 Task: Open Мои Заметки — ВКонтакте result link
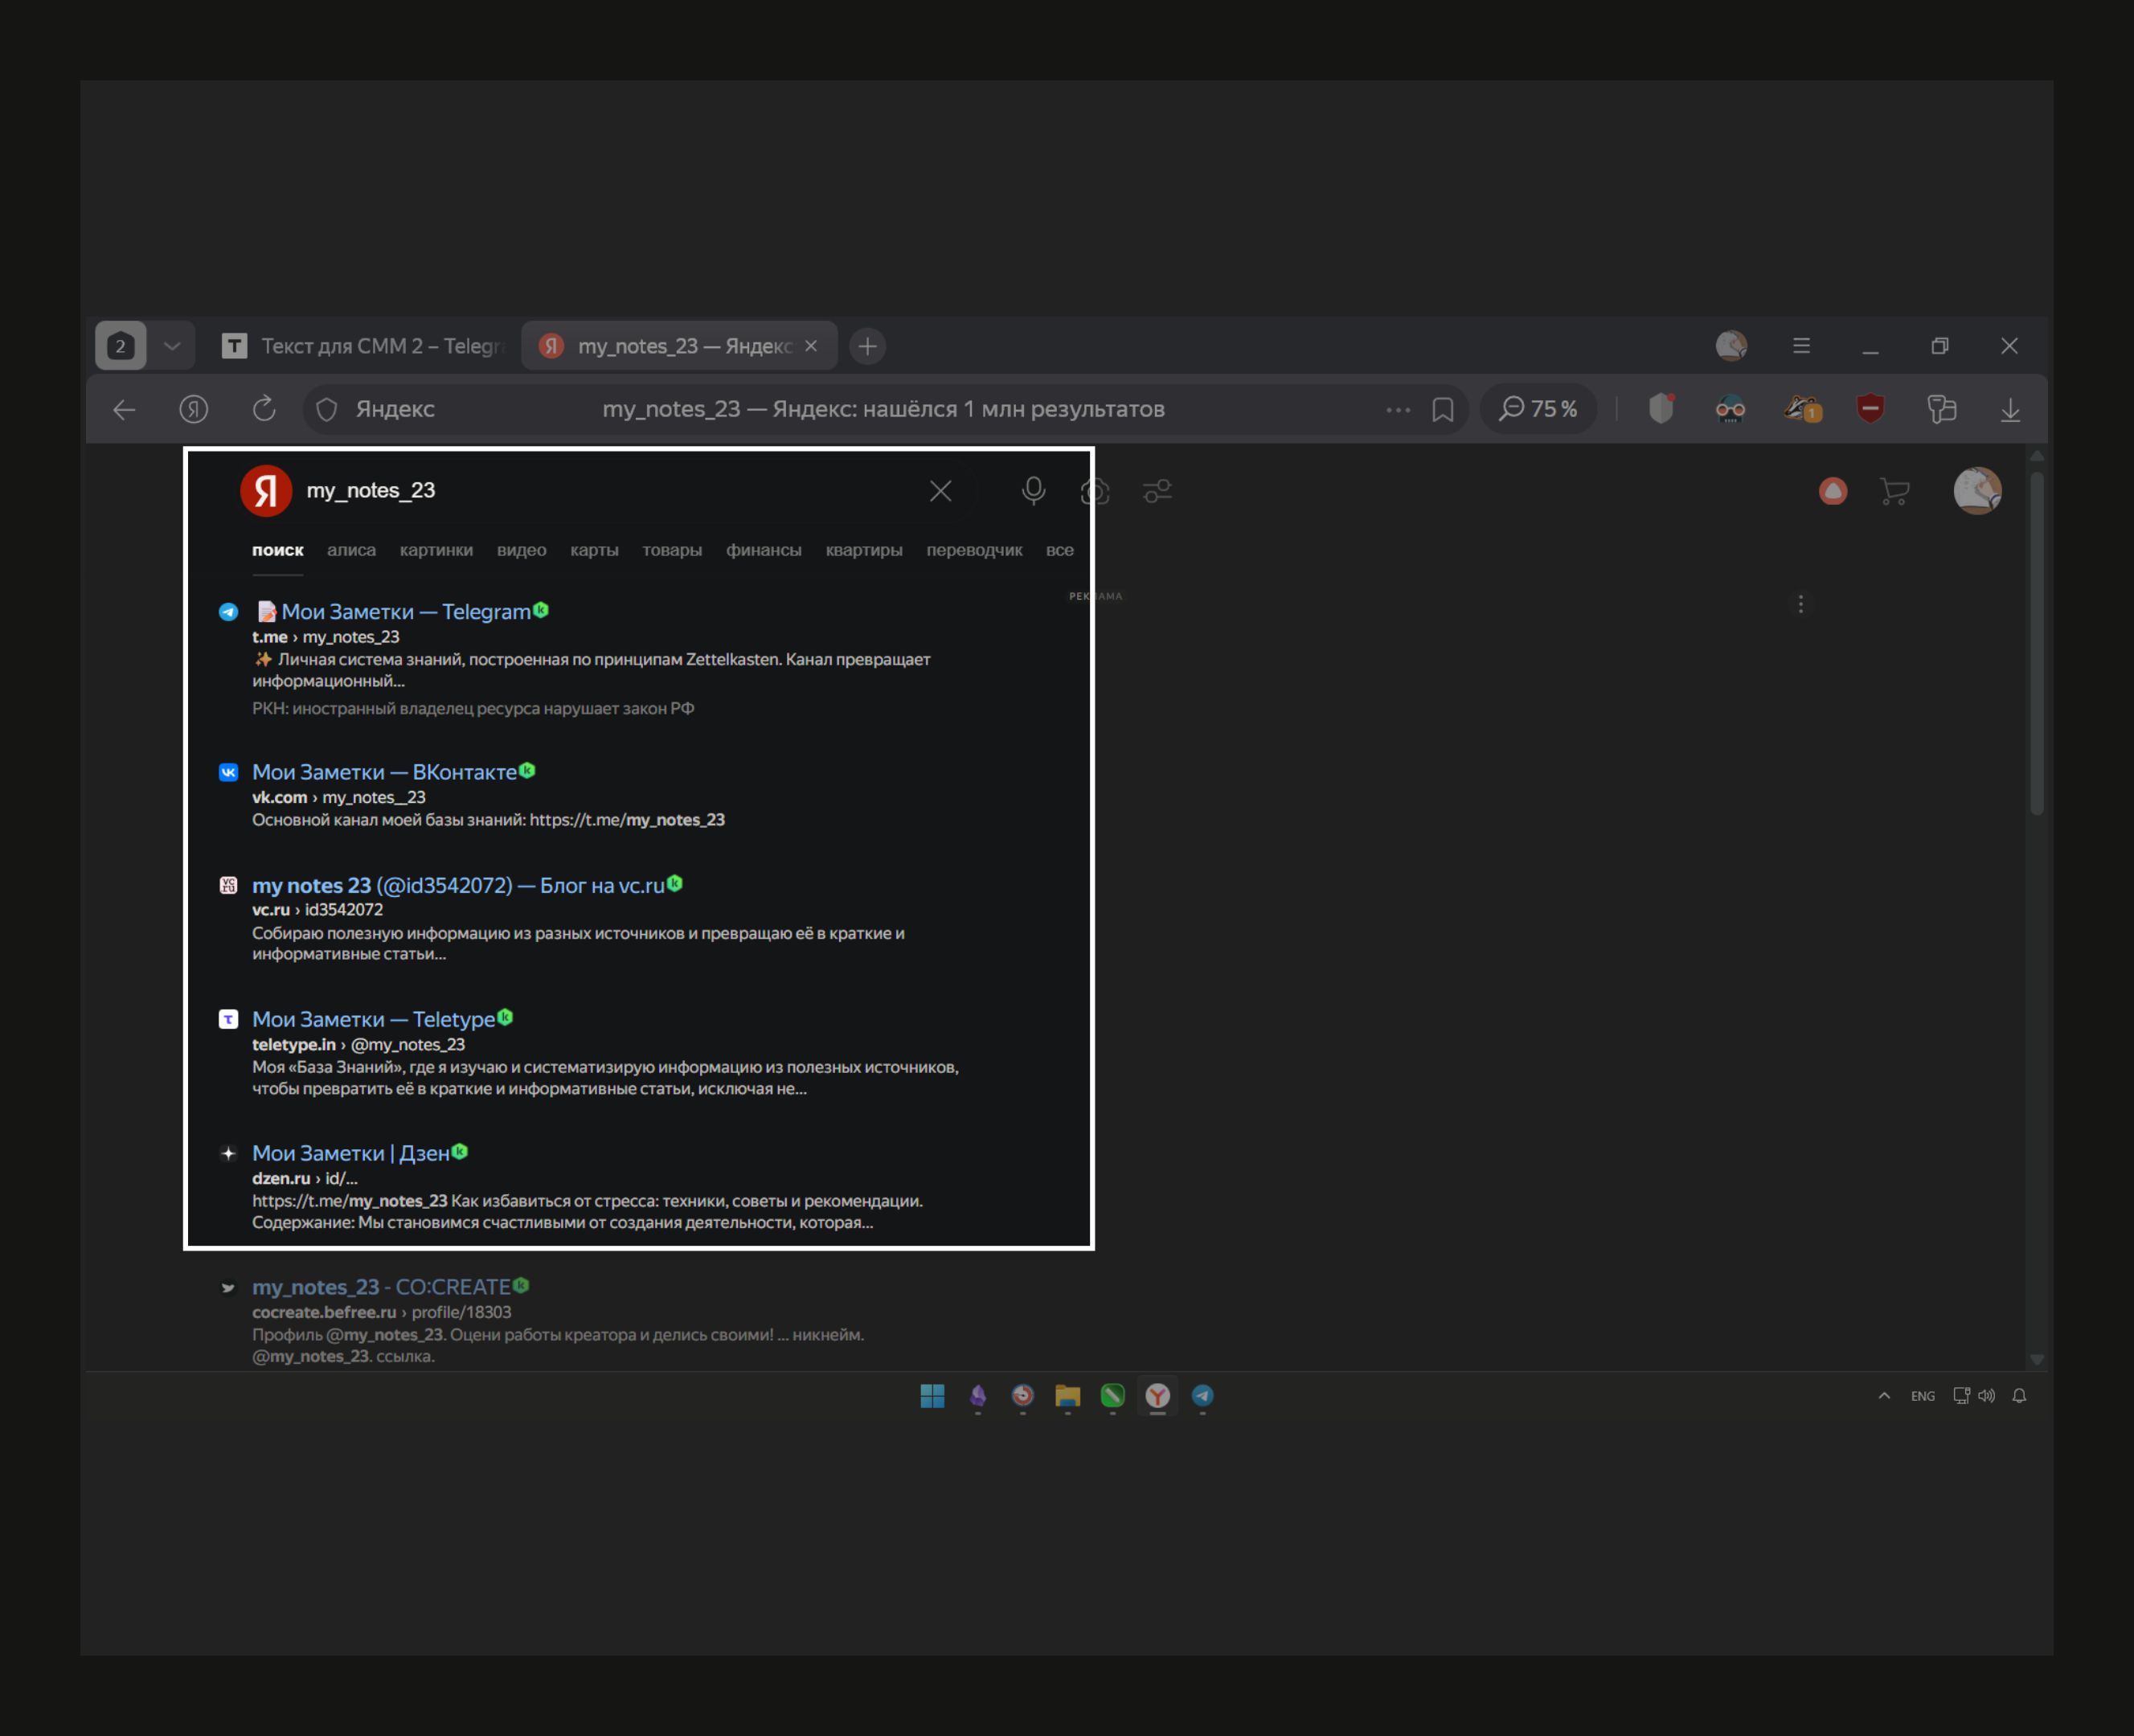point(384,772)
